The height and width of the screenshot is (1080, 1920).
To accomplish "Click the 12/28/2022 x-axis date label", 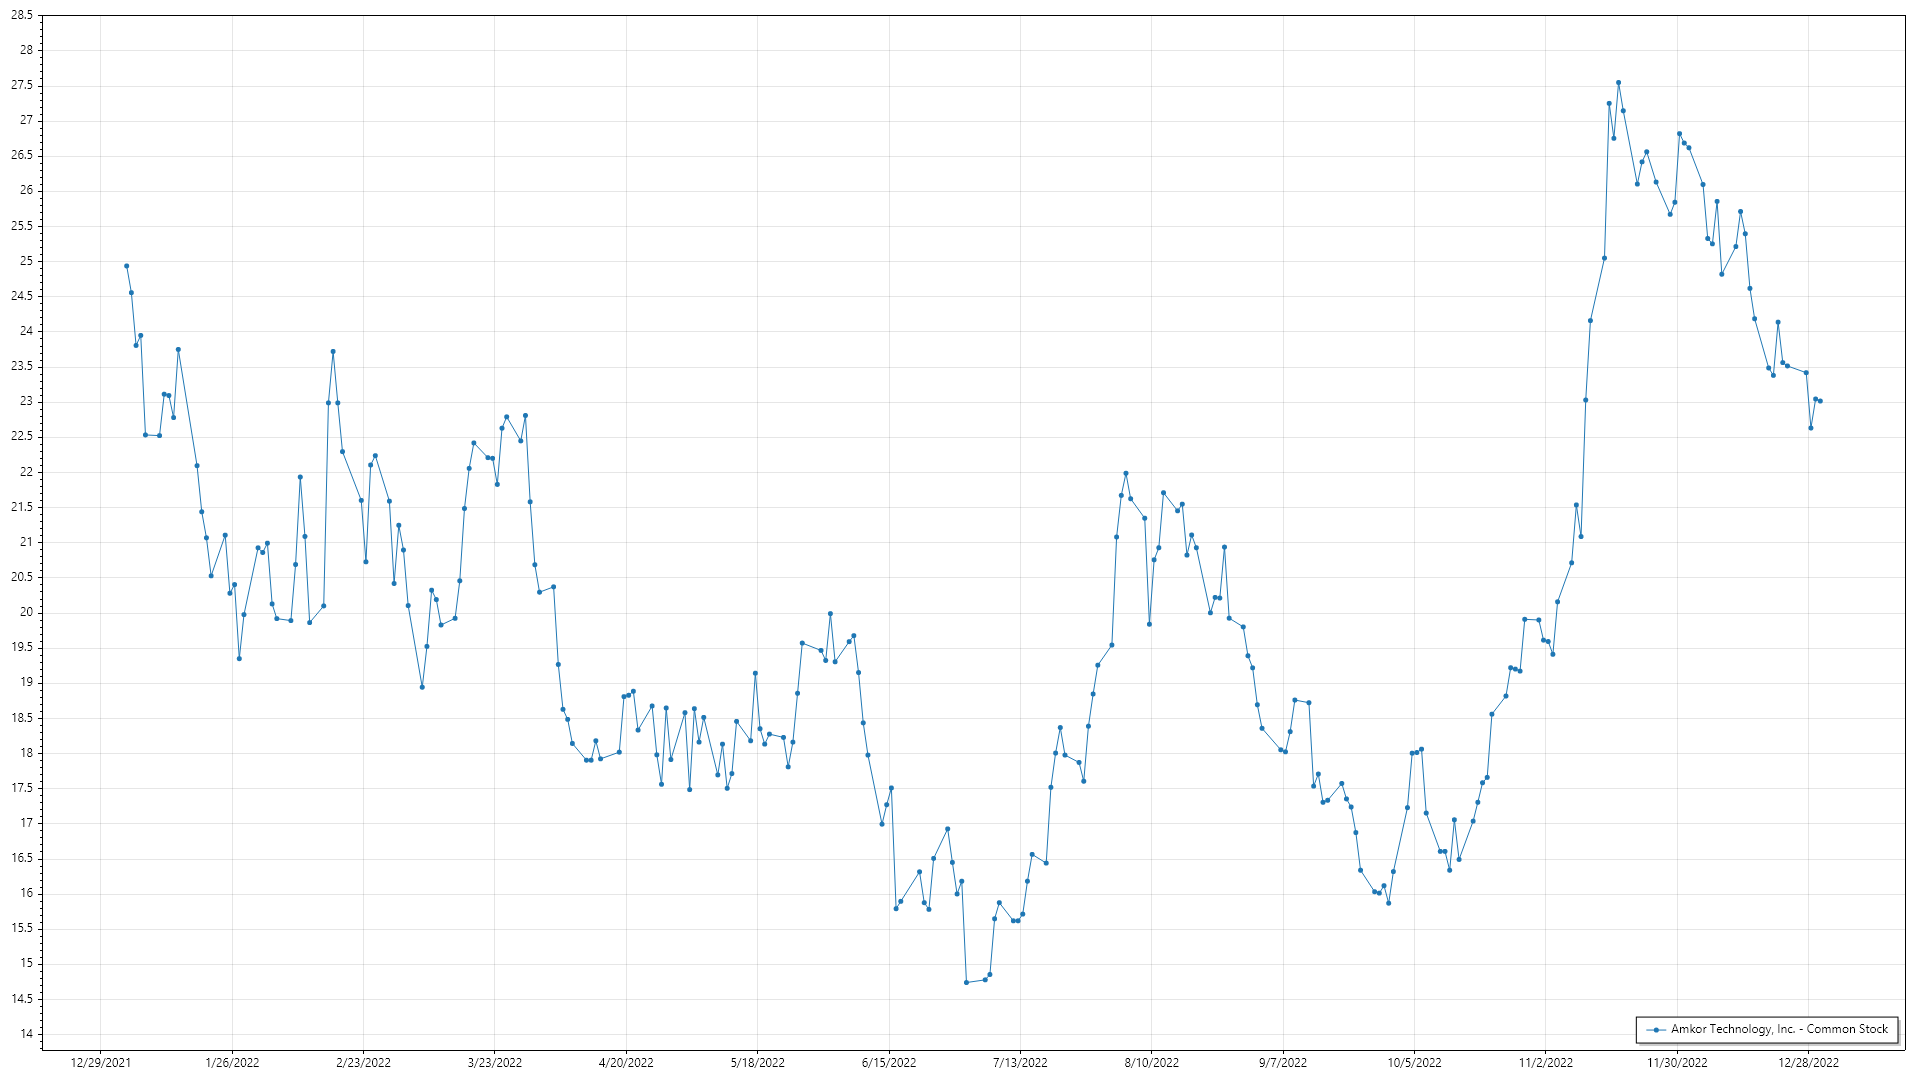I will [x=1808, y=1063].
